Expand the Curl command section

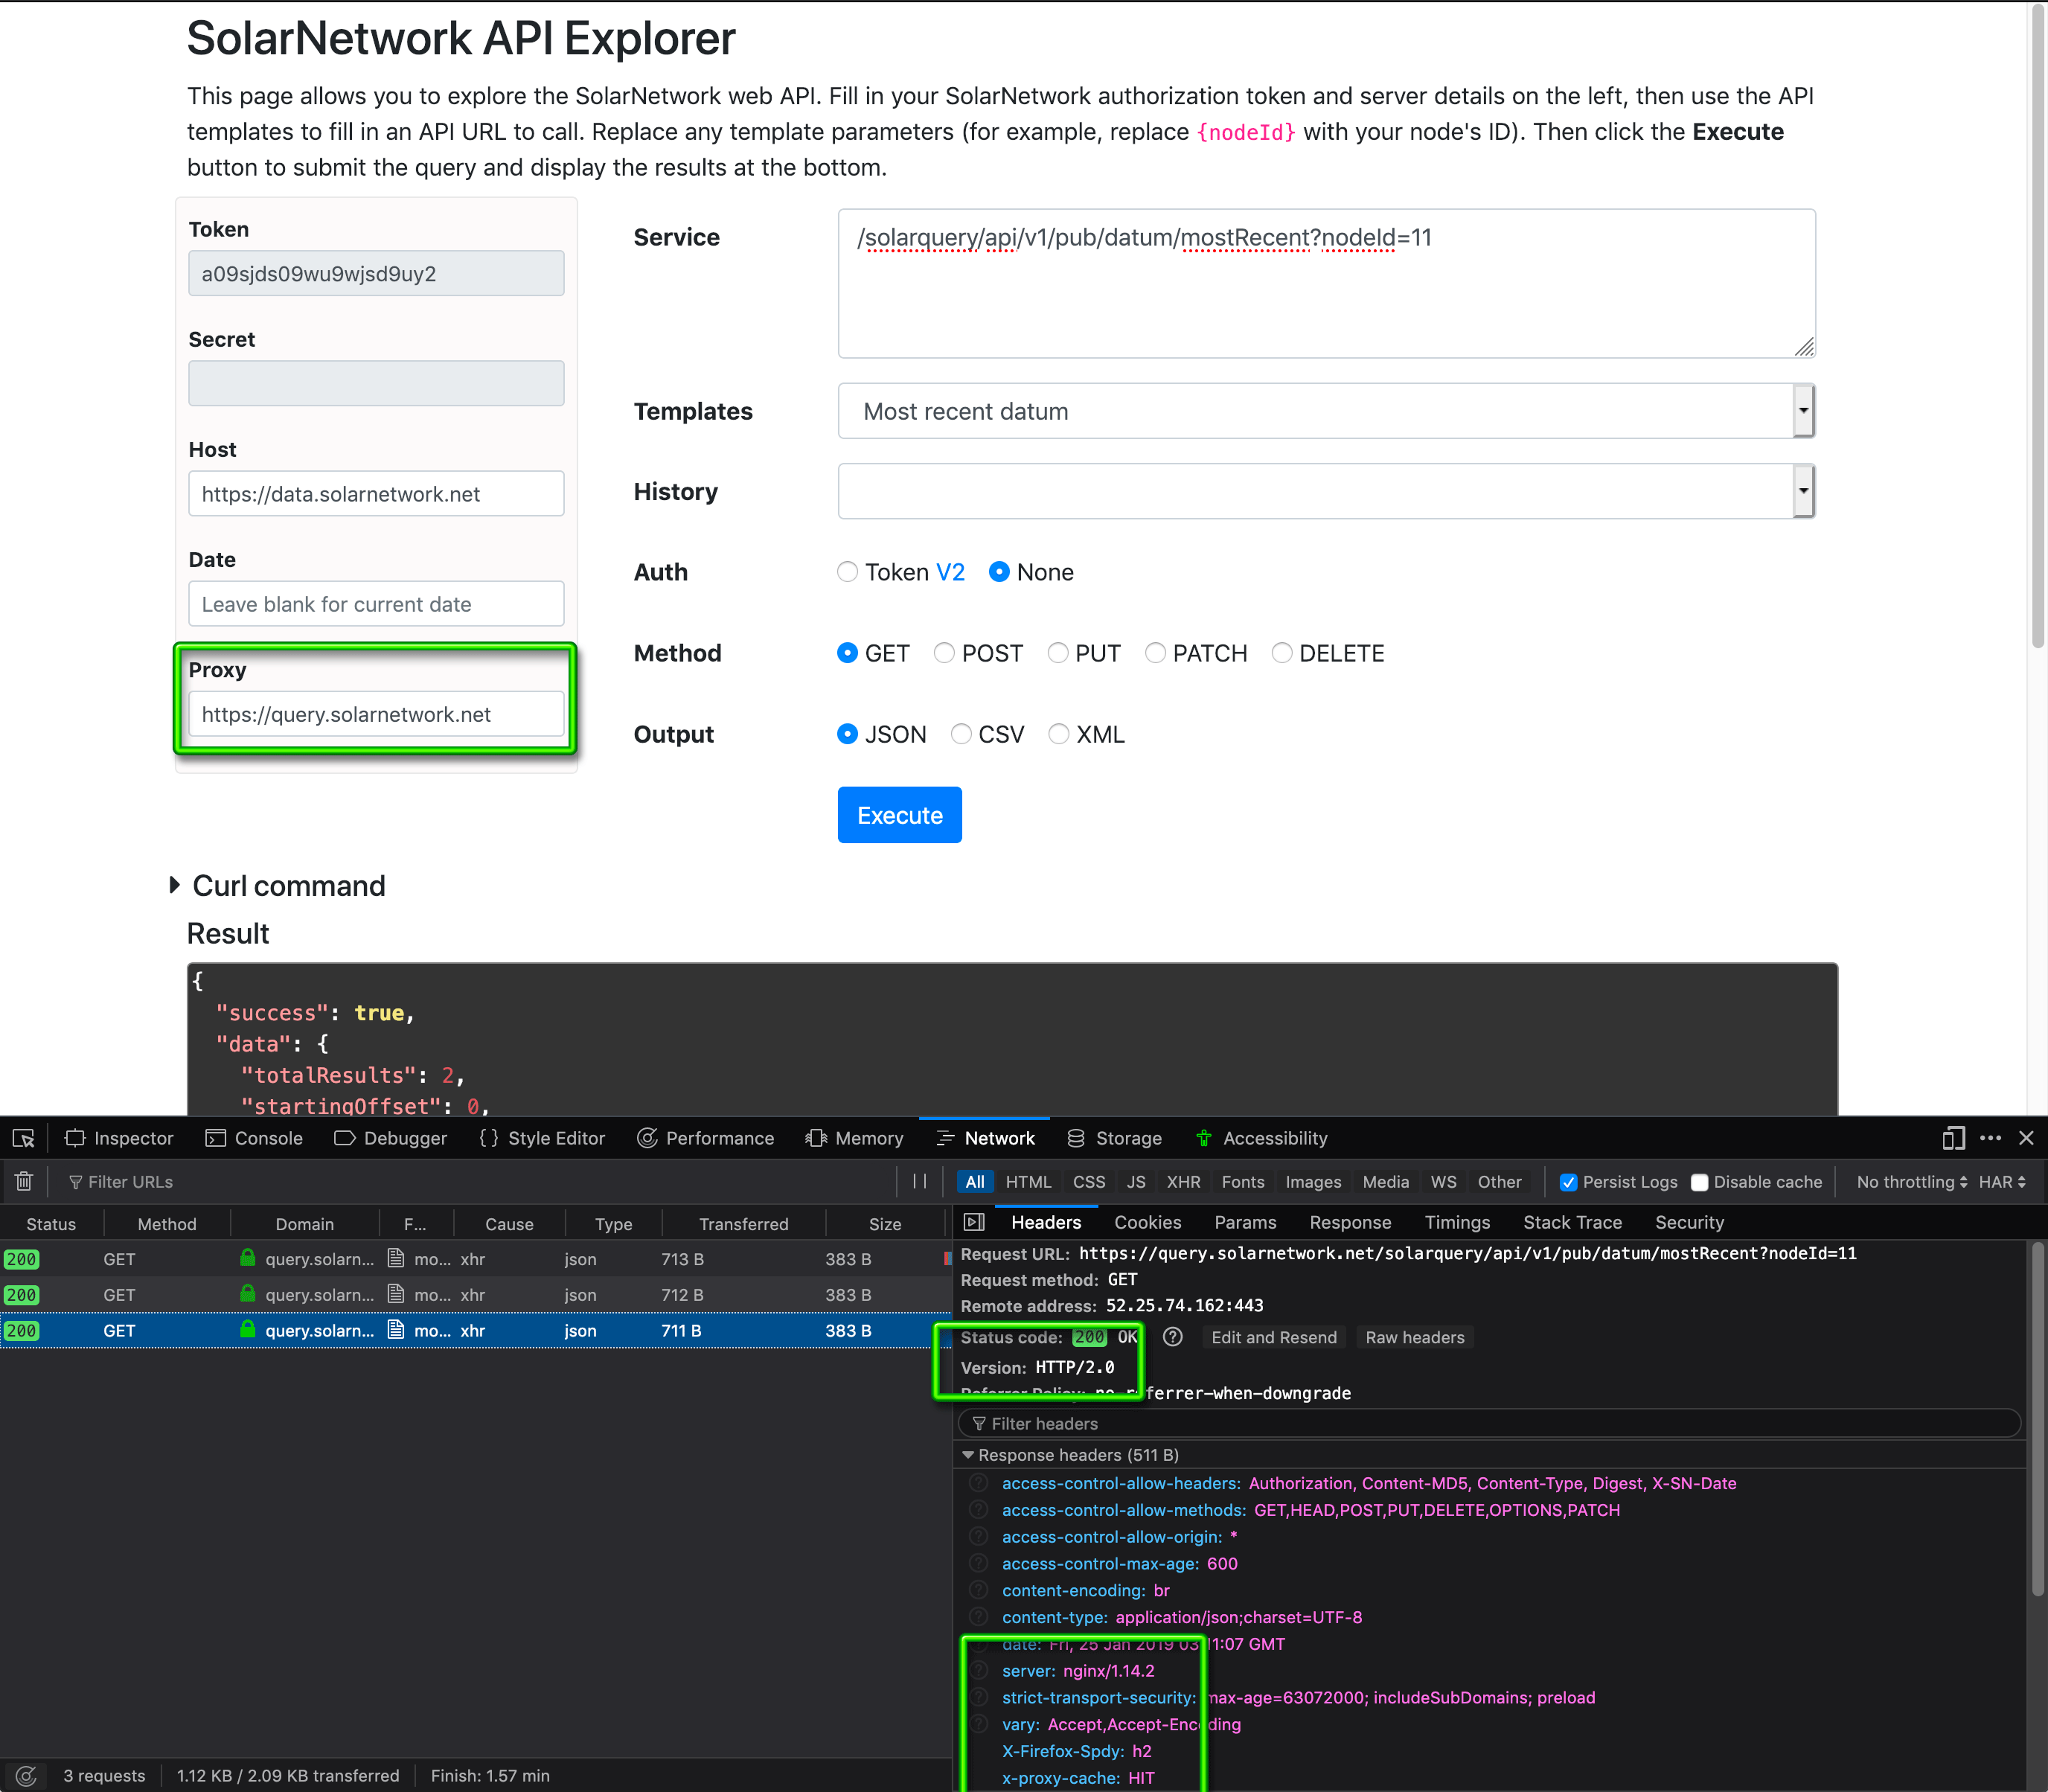point(175,885)
